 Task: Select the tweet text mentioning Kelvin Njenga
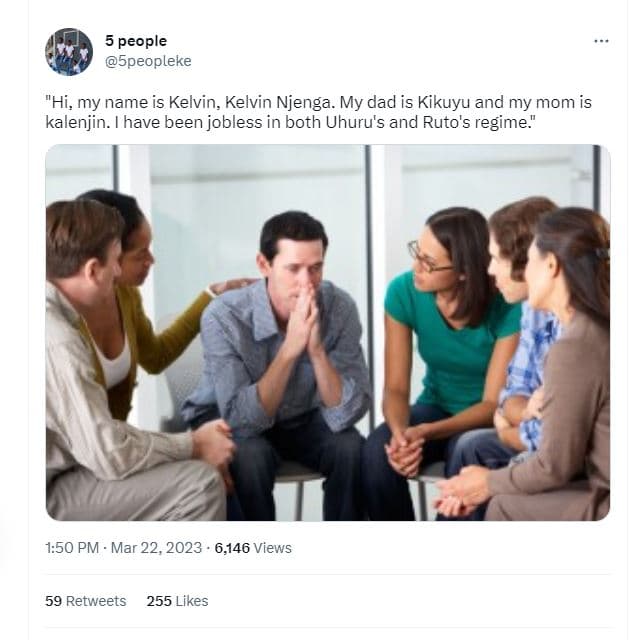pyautogui.click(x=318, y=112)
